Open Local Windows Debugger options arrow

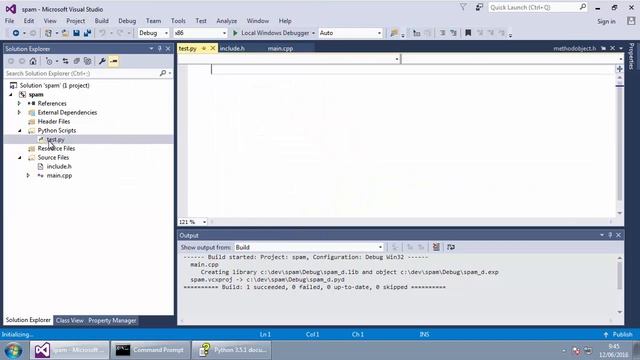click(x=313, y=33)
